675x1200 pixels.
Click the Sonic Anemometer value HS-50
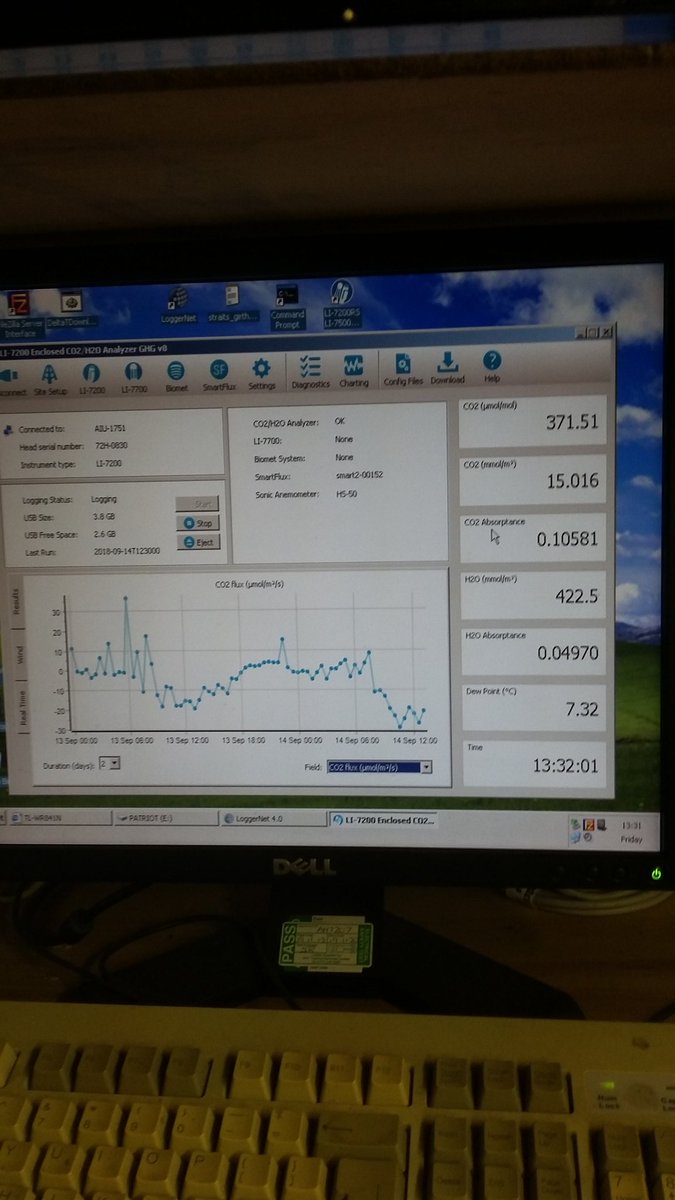pyautogui.click(x=346, y=494)
